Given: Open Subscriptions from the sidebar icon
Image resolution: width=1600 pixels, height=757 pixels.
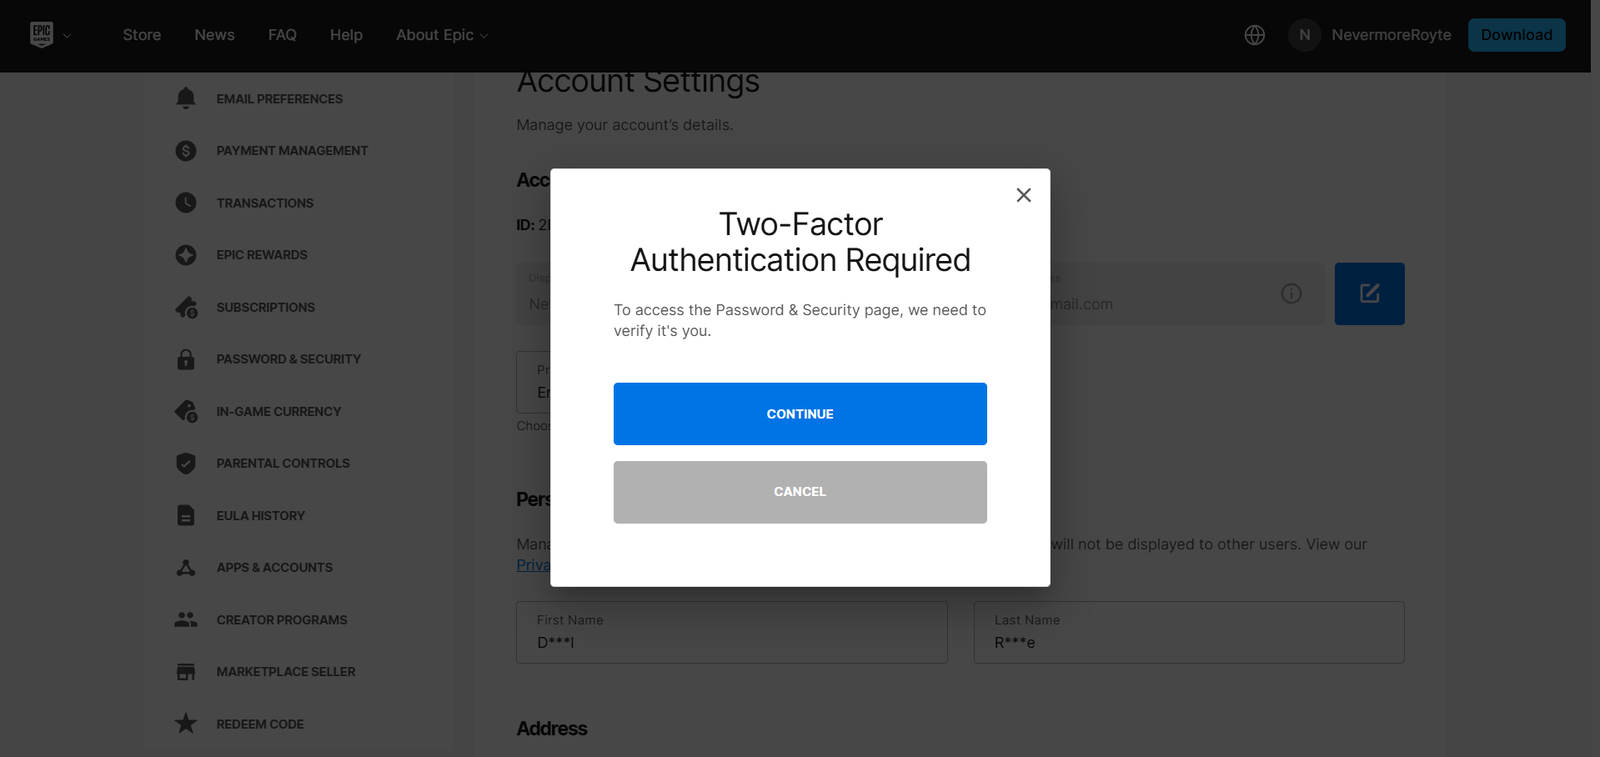Looking at the screenshot, I should tap(185, 307).
